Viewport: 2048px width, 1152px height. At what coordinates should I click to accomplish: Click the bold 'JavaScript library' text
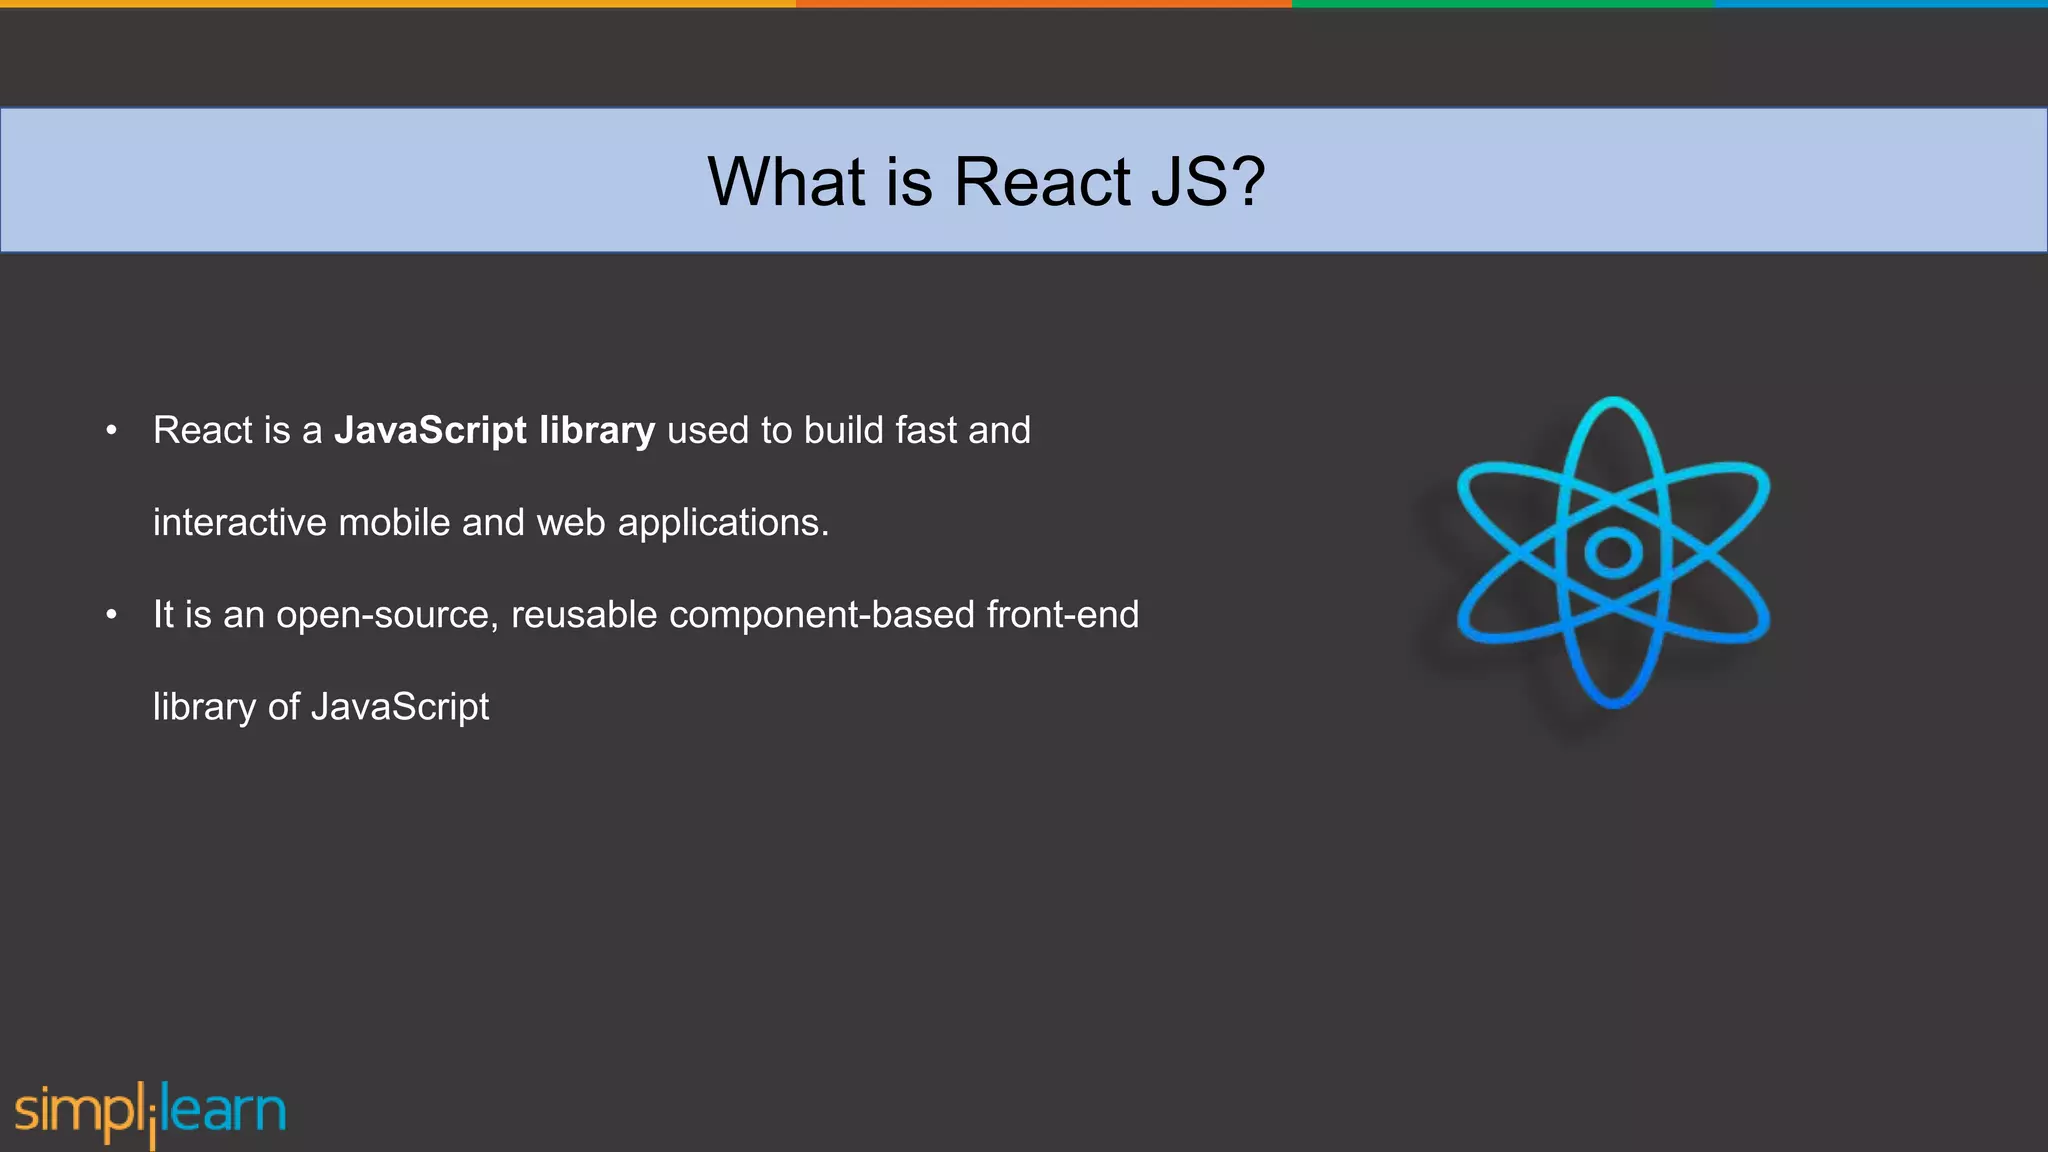(x=494, y=431)
